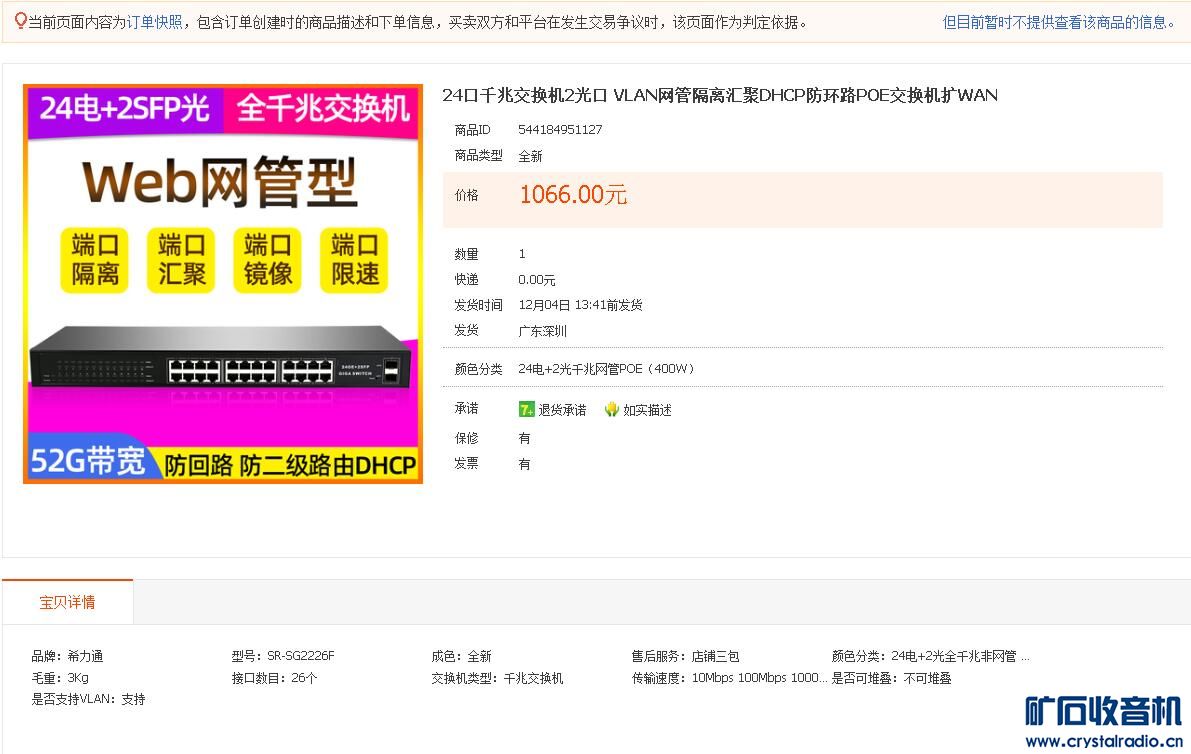Click the ship origin 广东深圳
Screen dimensions: 1191x754
(542, 330)
